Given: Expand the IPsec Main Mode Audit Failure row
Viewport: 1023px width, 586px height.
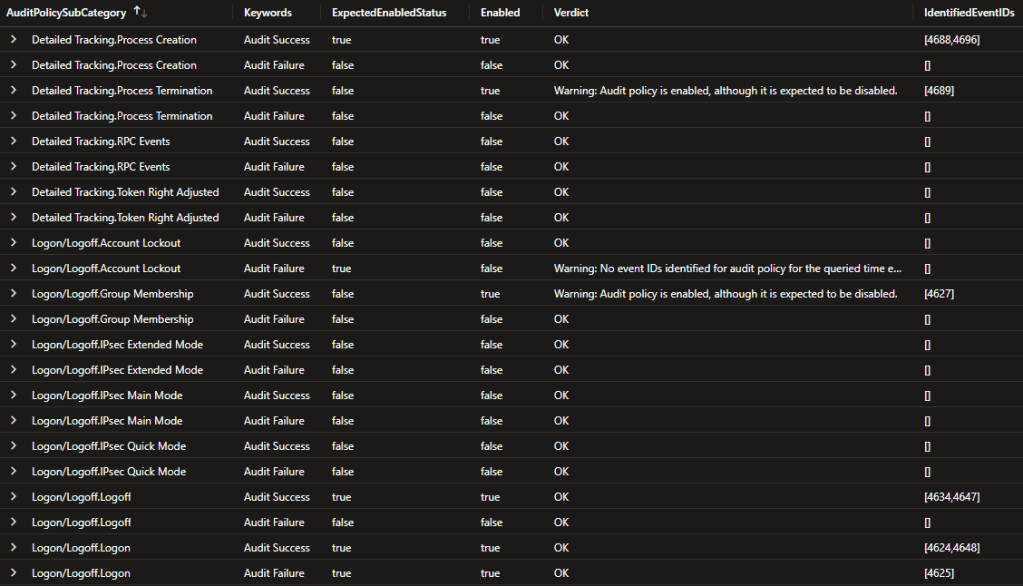Looking at the screenshot, I should (x=13, y=420).
